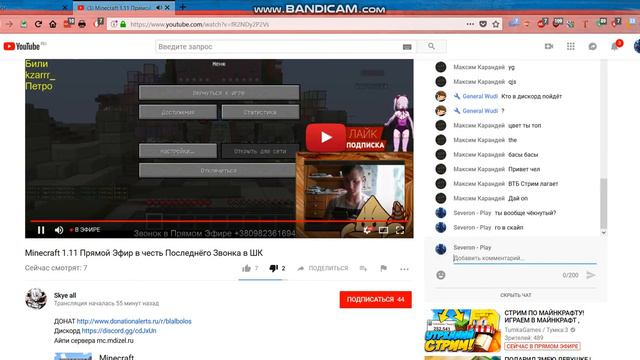Click the Skye all channel name
Screen dimensions: 640x360
click(65, 296)
